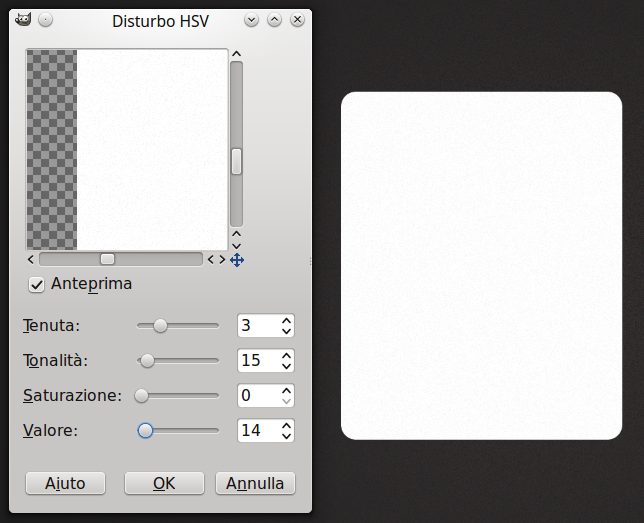Increase the Tenuta value with up stepper

coord(287,321)
